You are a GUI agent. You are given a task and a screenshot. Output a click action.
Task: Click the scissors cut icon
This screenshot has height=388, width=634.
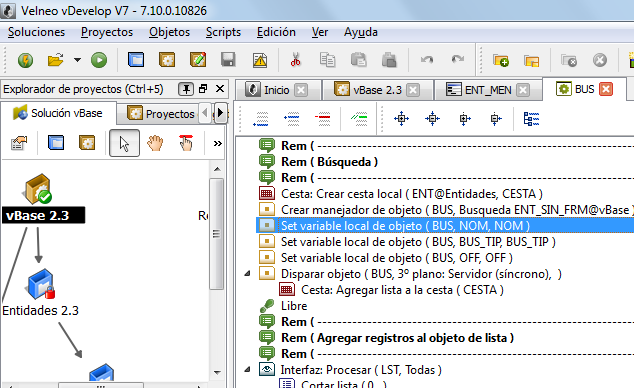click(x=296, y=60)
